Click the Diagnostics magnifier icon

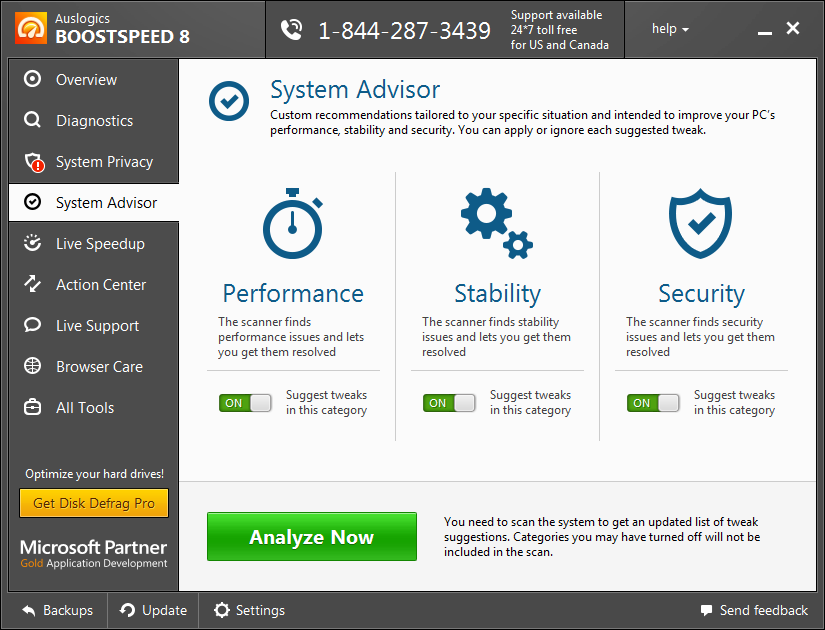pos(32,120)
